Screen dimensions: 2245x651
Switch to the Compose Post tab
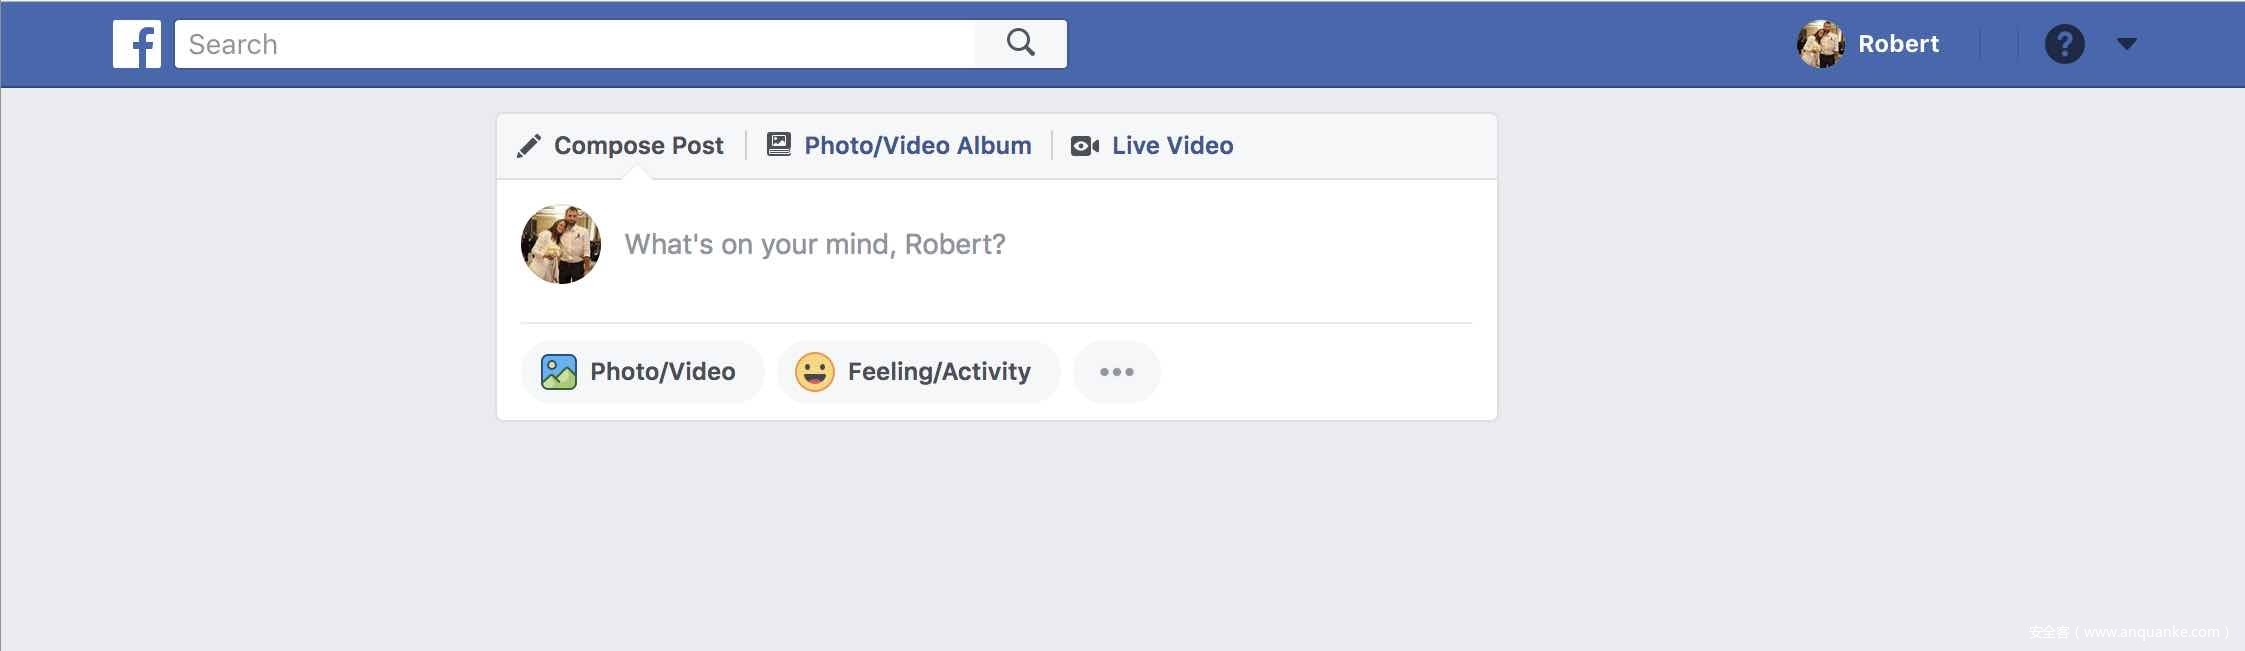pyautogui.click(x=638, y=146)
